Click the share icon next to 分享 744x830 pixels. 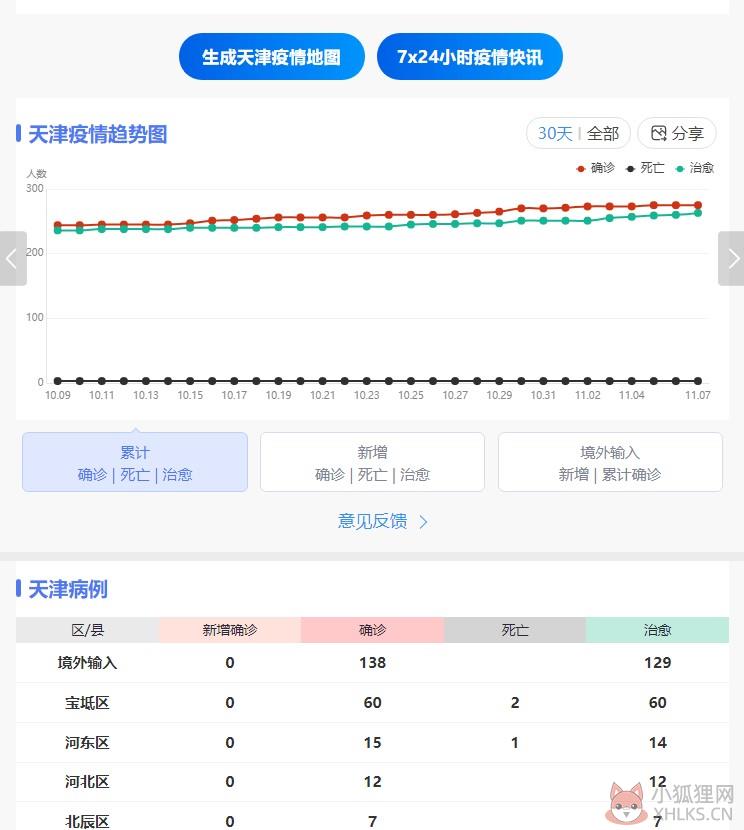pyautogui.click(x=658, y=133)
